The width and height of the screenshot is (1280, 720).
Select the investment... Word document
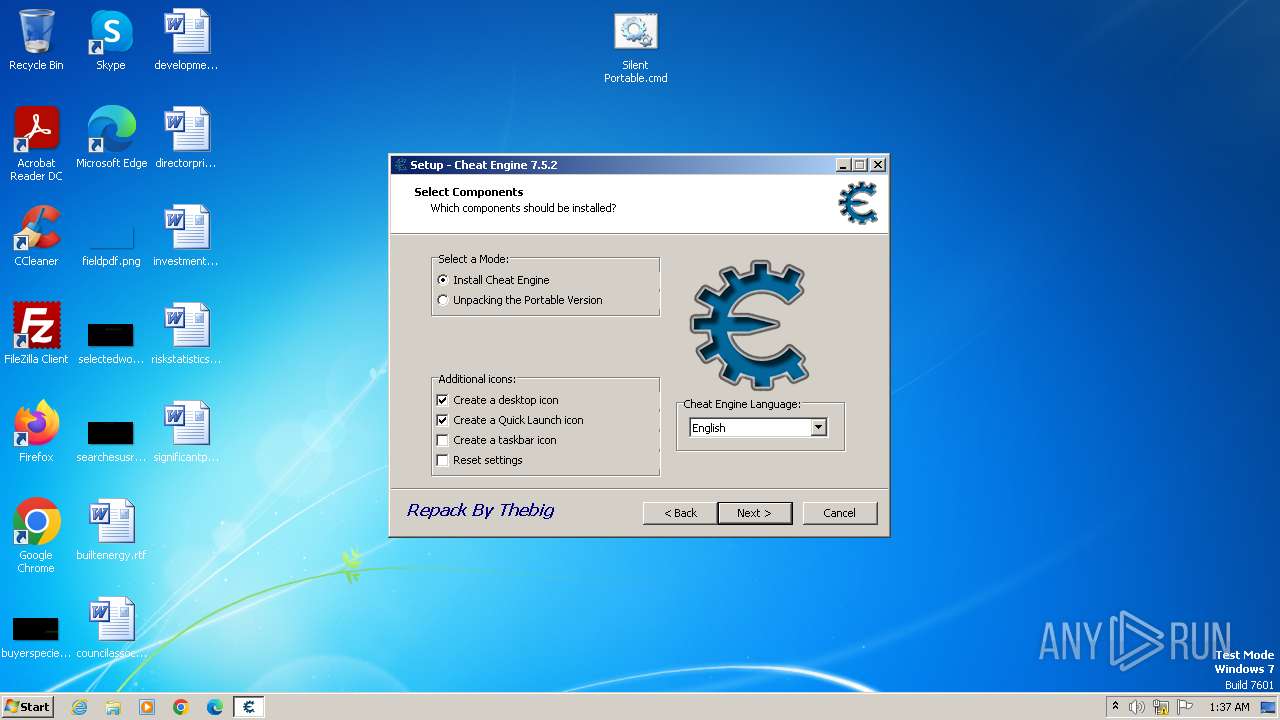pos(186,236)
